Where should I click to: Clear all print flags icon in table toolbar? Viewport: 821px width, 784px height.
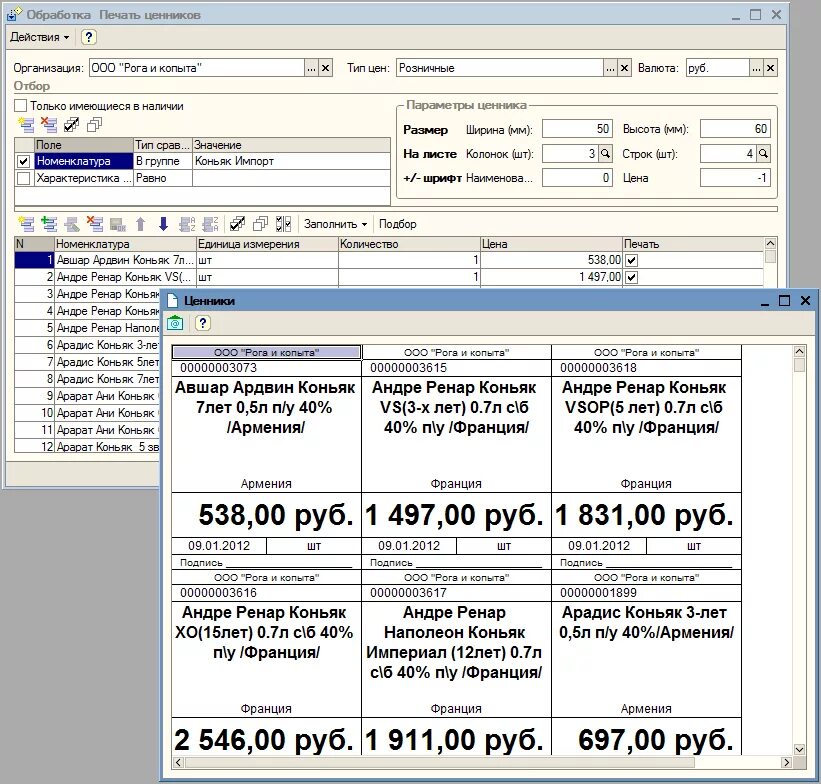260,224
